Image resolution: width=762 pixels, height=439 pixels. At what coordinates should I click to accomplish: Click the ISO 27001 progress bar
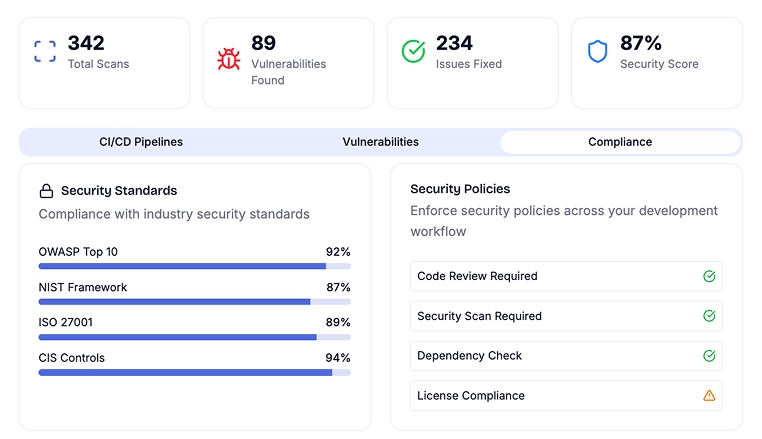194,337
